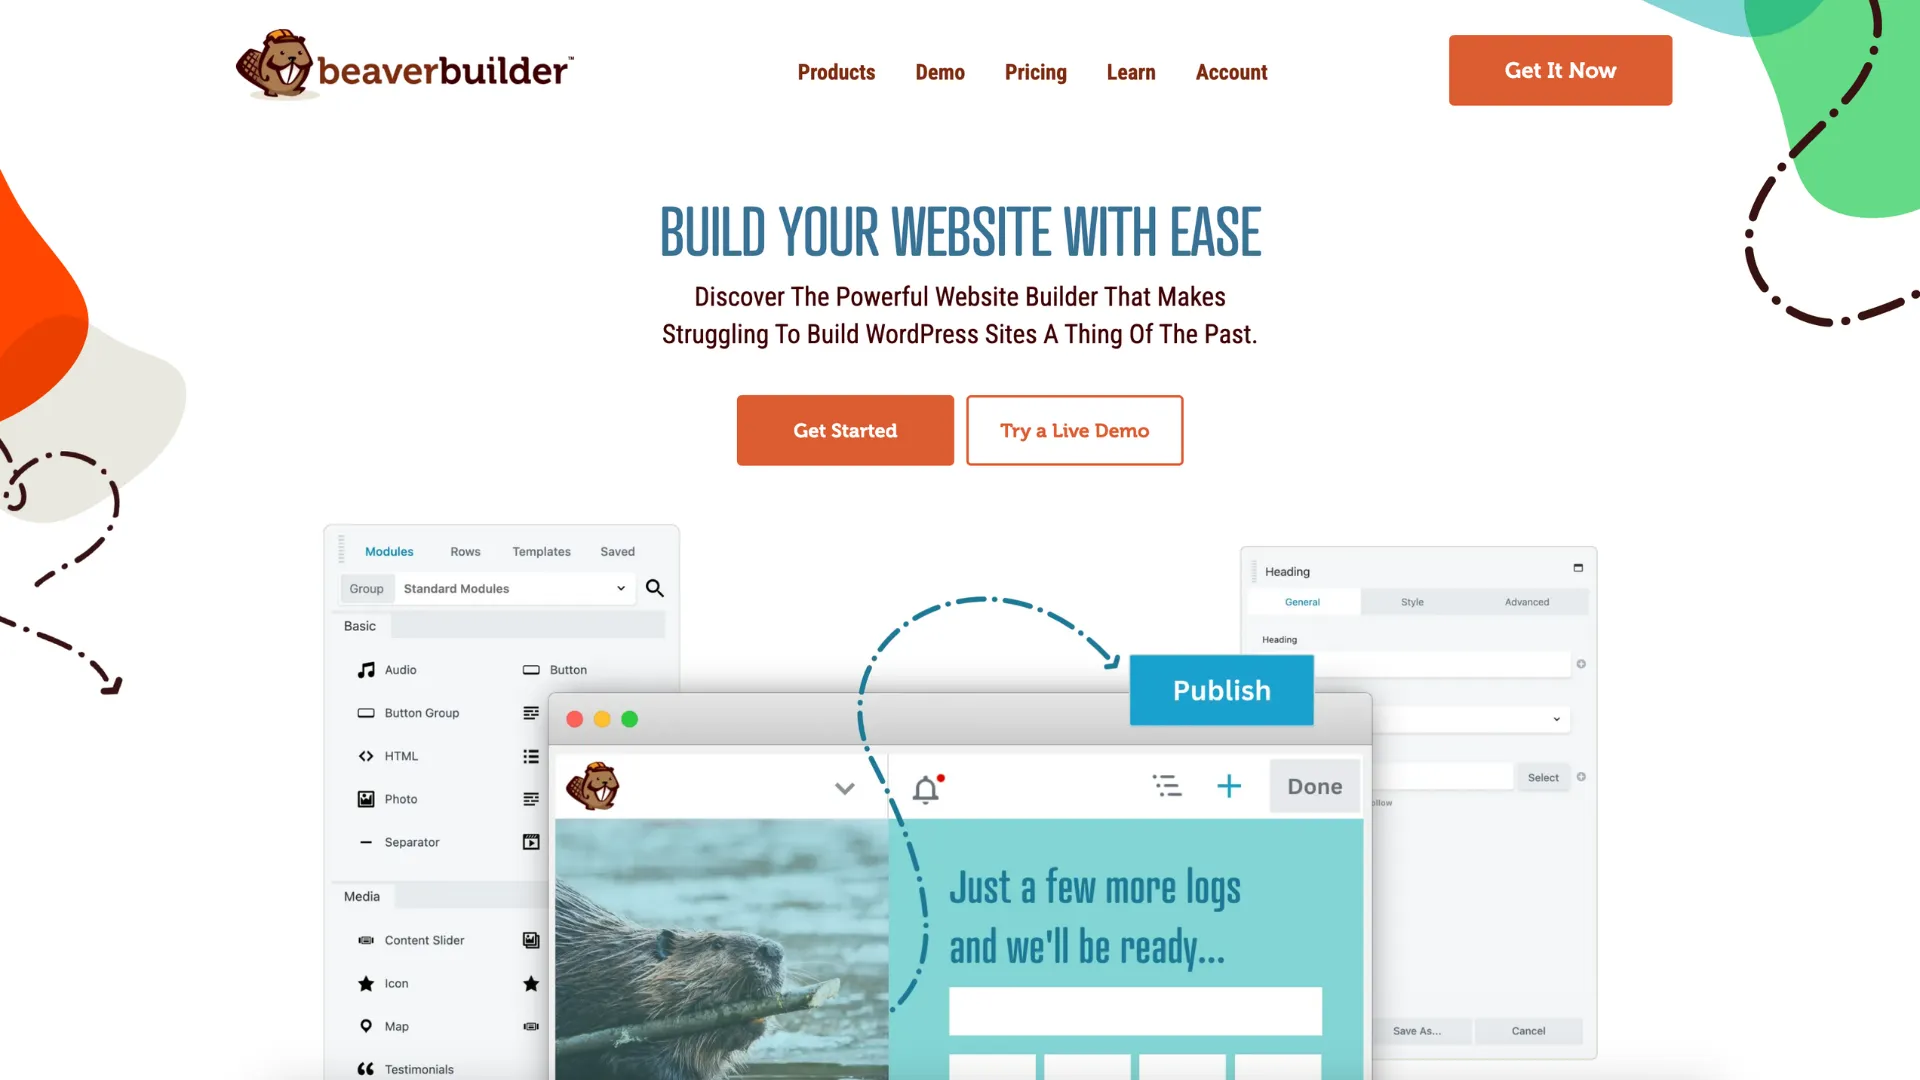
Task: Switch to the Advanced tab in Heading
Action: [x=1527, y=603]
